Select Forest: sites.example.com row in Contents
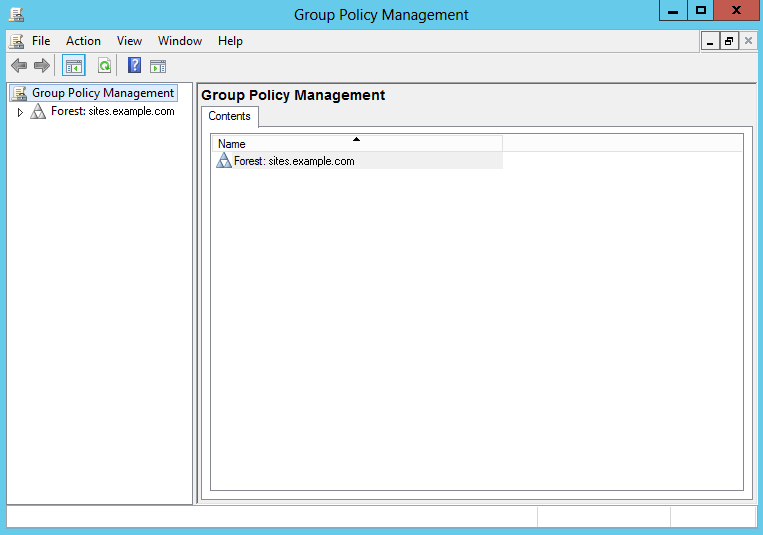The width and height of the screenshot is (763, 535). pyautogui.click(x=357, y=161)
